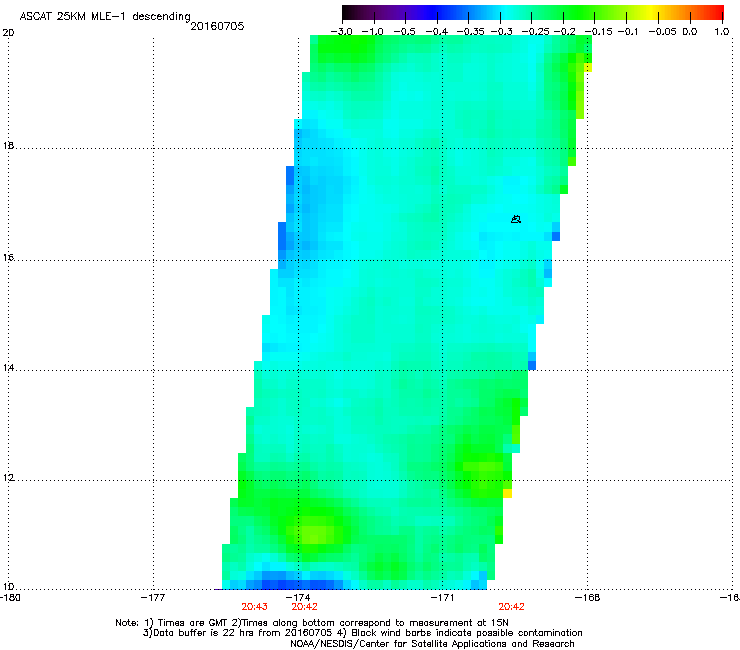The image size is (740, 650).
Task: Click the -0.4 colorbar label
Action: [x=436, y=32]
